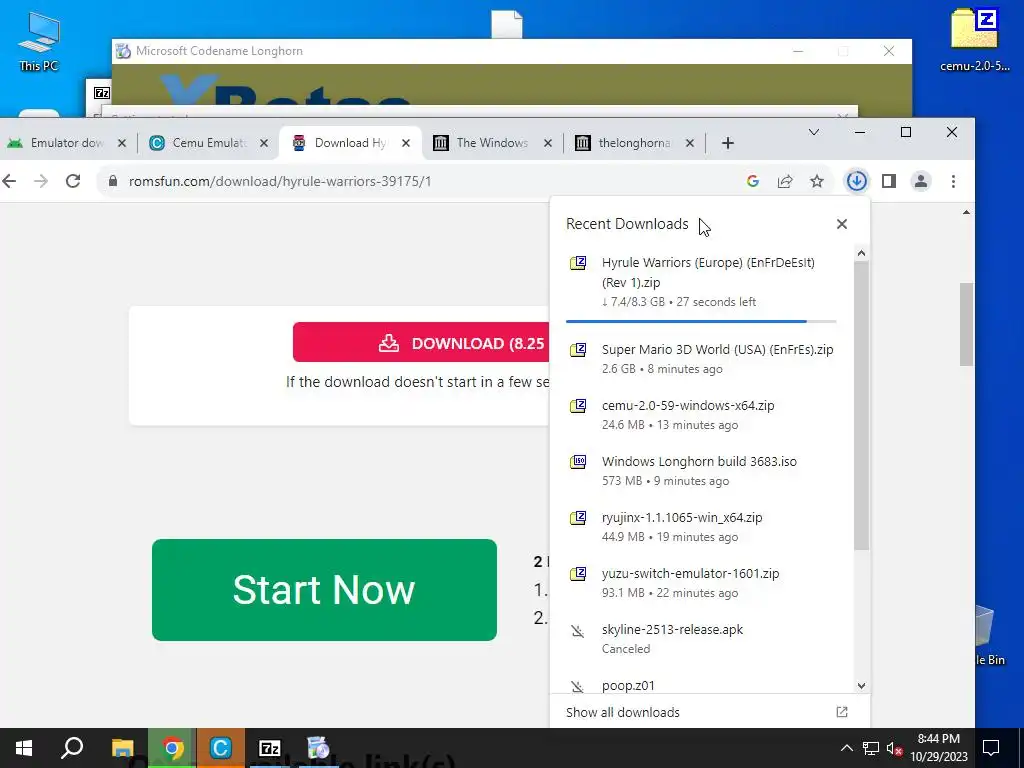Screen dimensions: 1024x768
Task: Open the taskbar clock 8:44 PM
Action: click(x=938, y=748)
